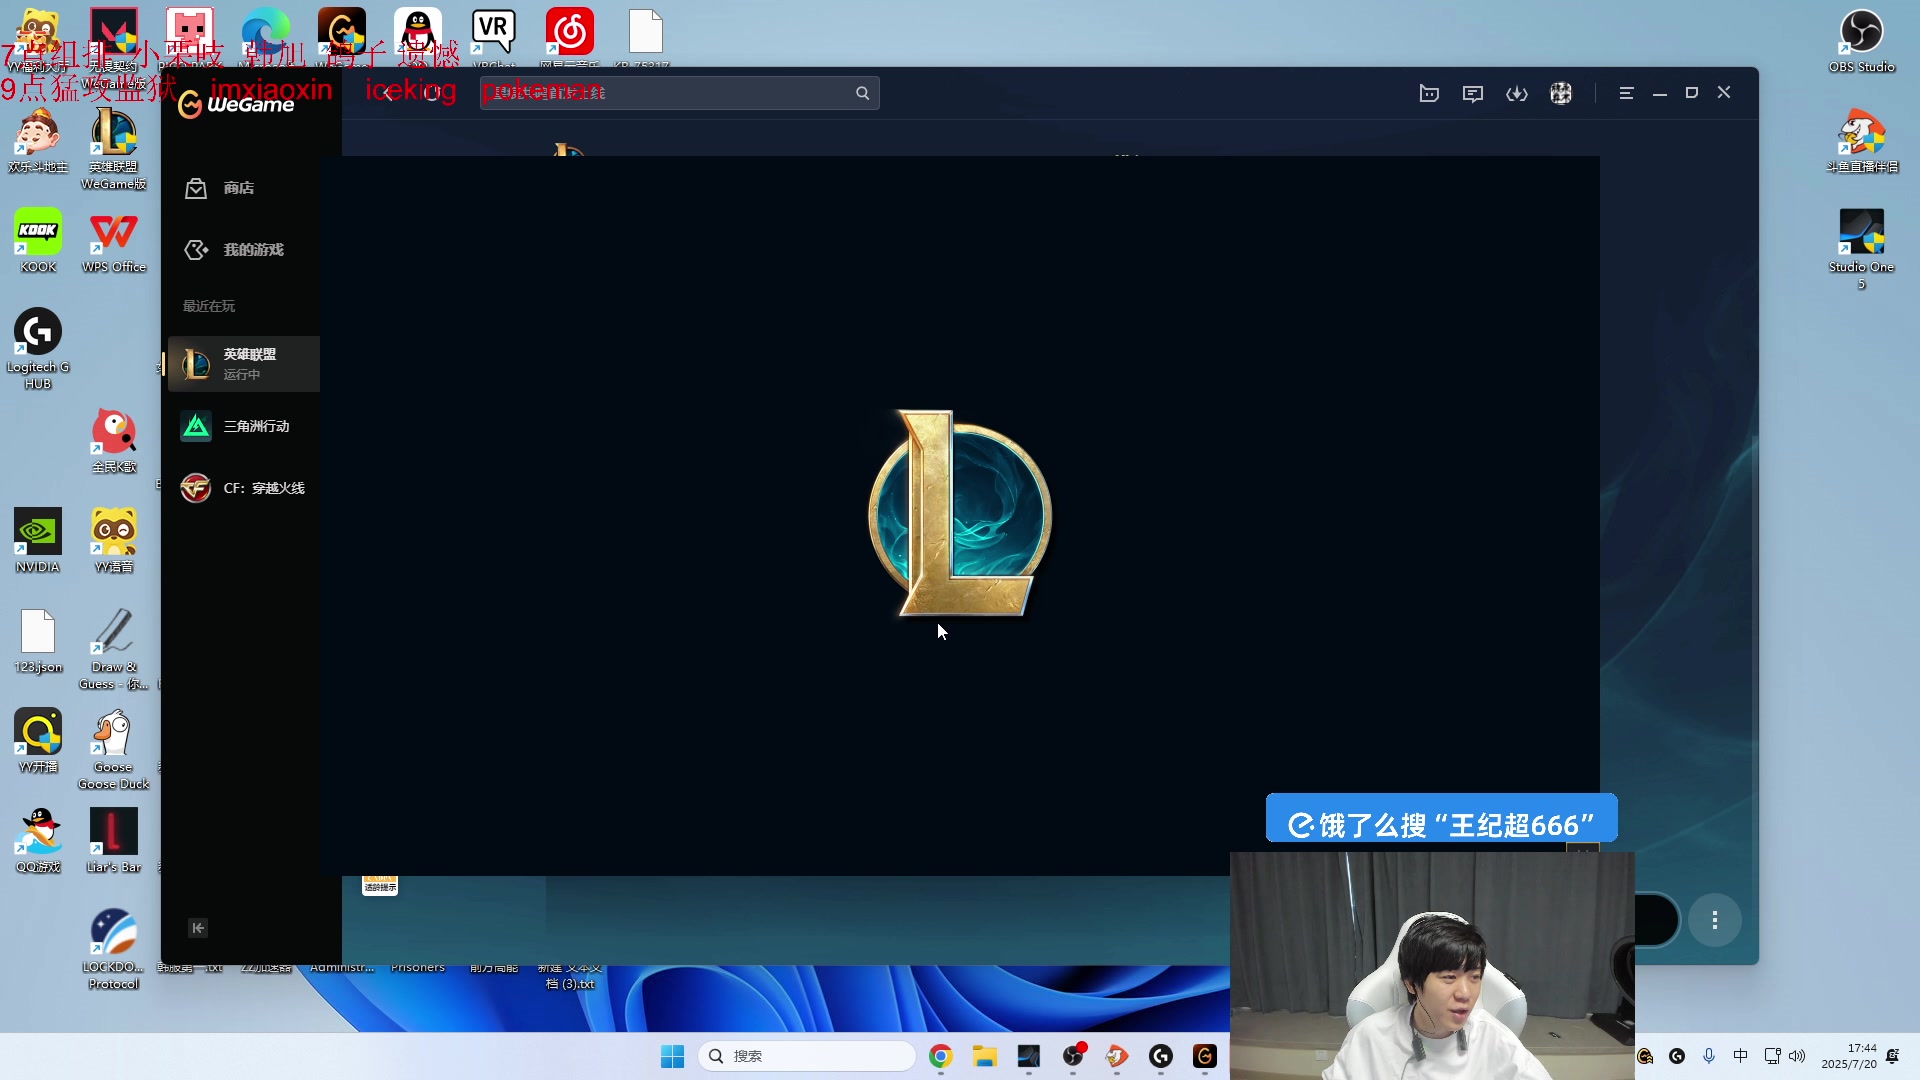The height and width of the screenshot is (1080, 1920).
Task: Open Windows Start menu
Action: 672,1056
